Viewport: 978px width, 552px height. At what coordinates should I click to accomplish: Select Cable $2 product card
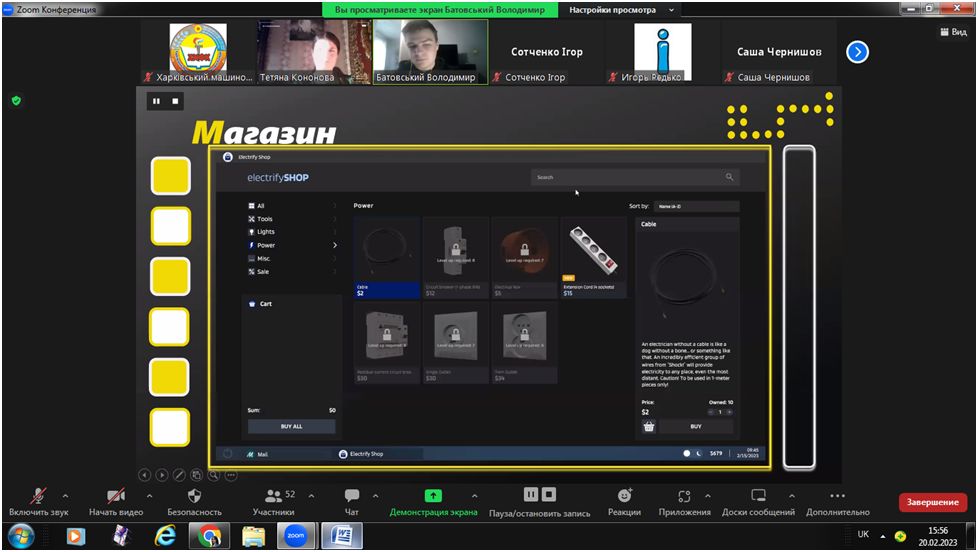click(386, 258)
